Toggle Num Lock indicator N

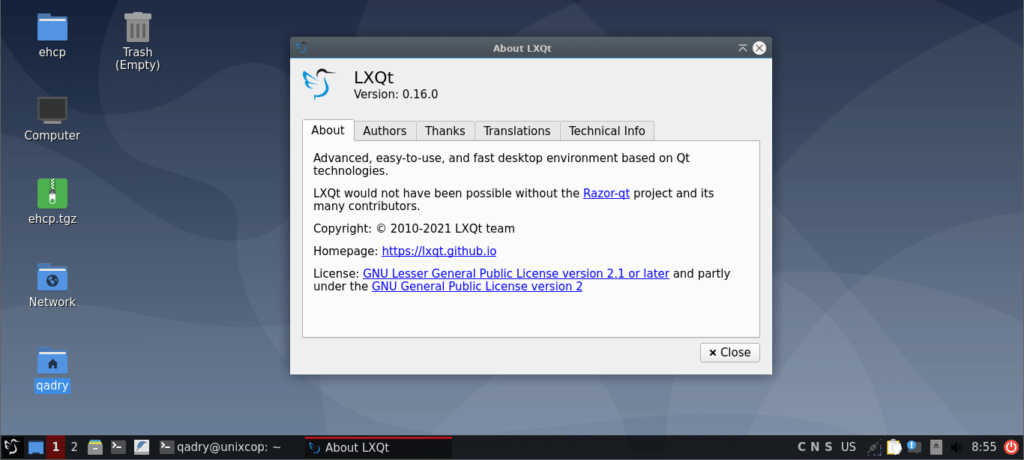[x=816, y=448]
